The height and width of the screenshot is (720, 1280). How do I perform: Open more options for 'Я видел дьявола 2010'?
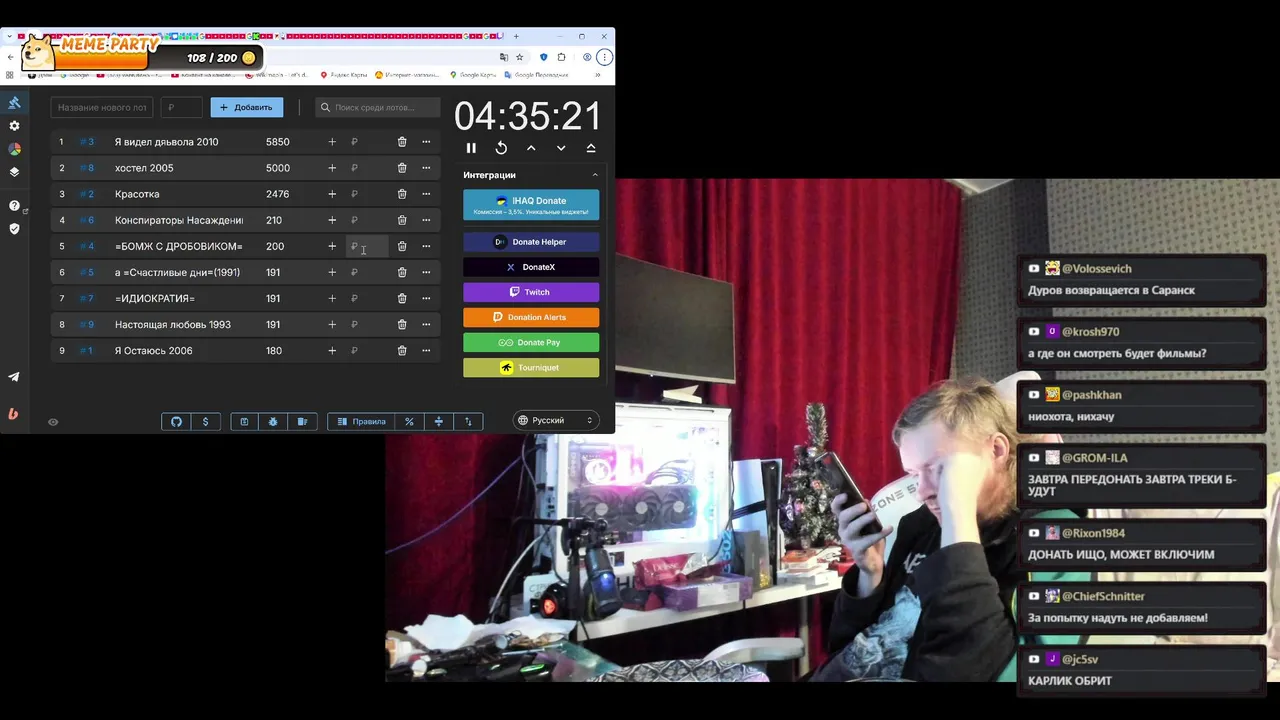pyautogui.click(x=426, y=142)
